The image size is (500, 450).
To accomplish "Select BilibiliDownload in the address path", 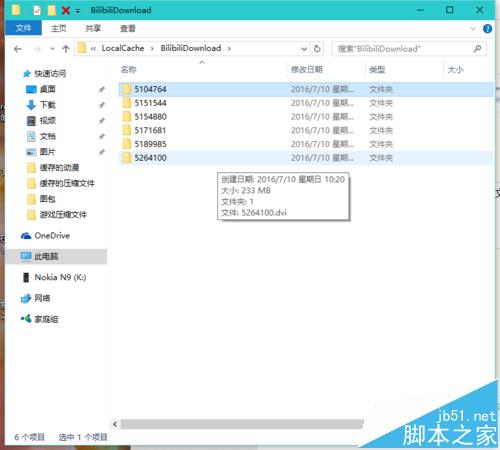I will pos(191,48).
